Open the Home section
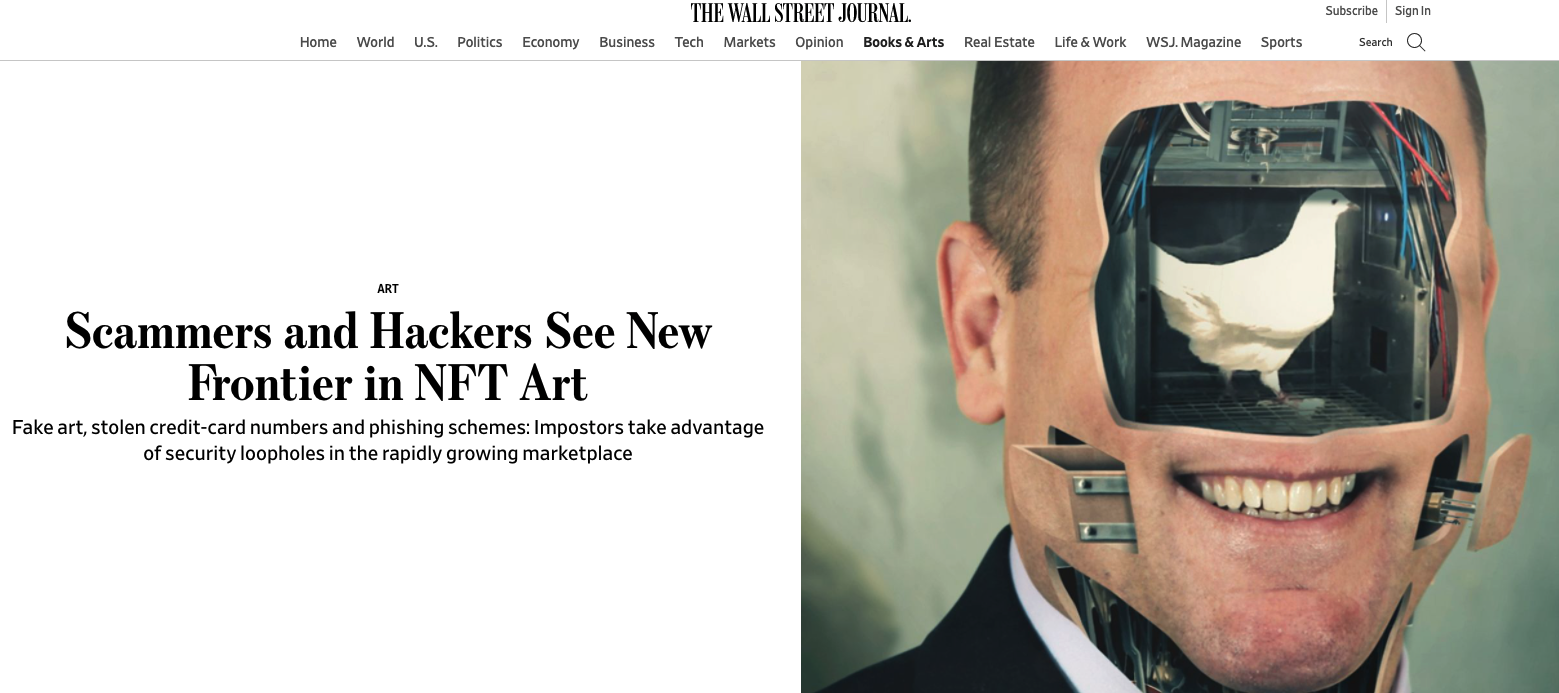This screenshot has width=1559, height=693. click(318, 42)
